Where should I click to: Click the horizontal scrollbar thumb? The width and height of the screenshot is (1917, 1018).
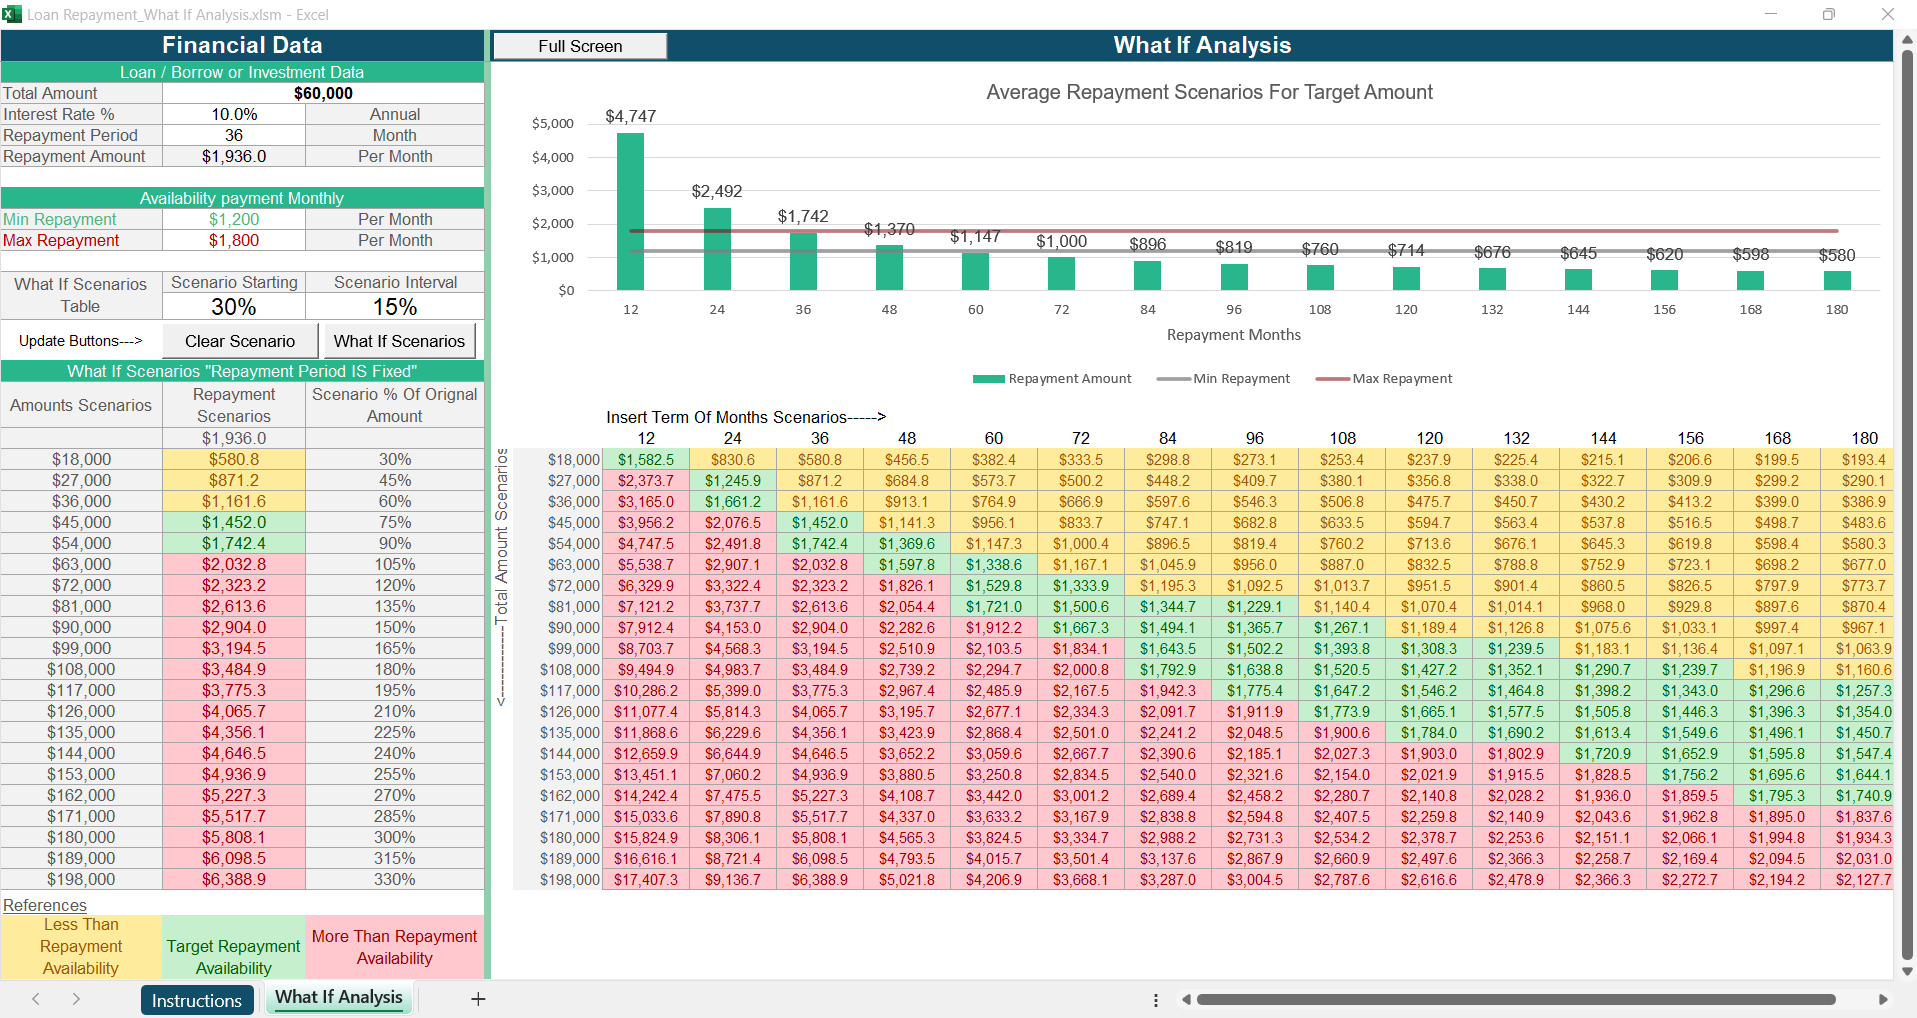1515,999
